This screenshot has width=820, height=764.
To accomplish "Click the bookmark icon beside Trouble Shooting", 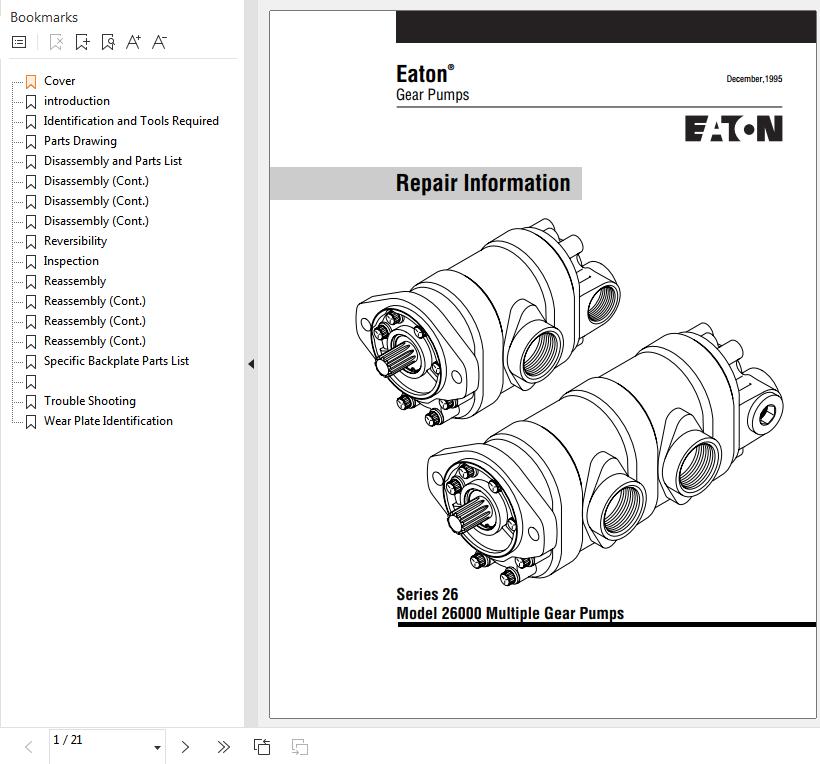I will pos(31,402).
